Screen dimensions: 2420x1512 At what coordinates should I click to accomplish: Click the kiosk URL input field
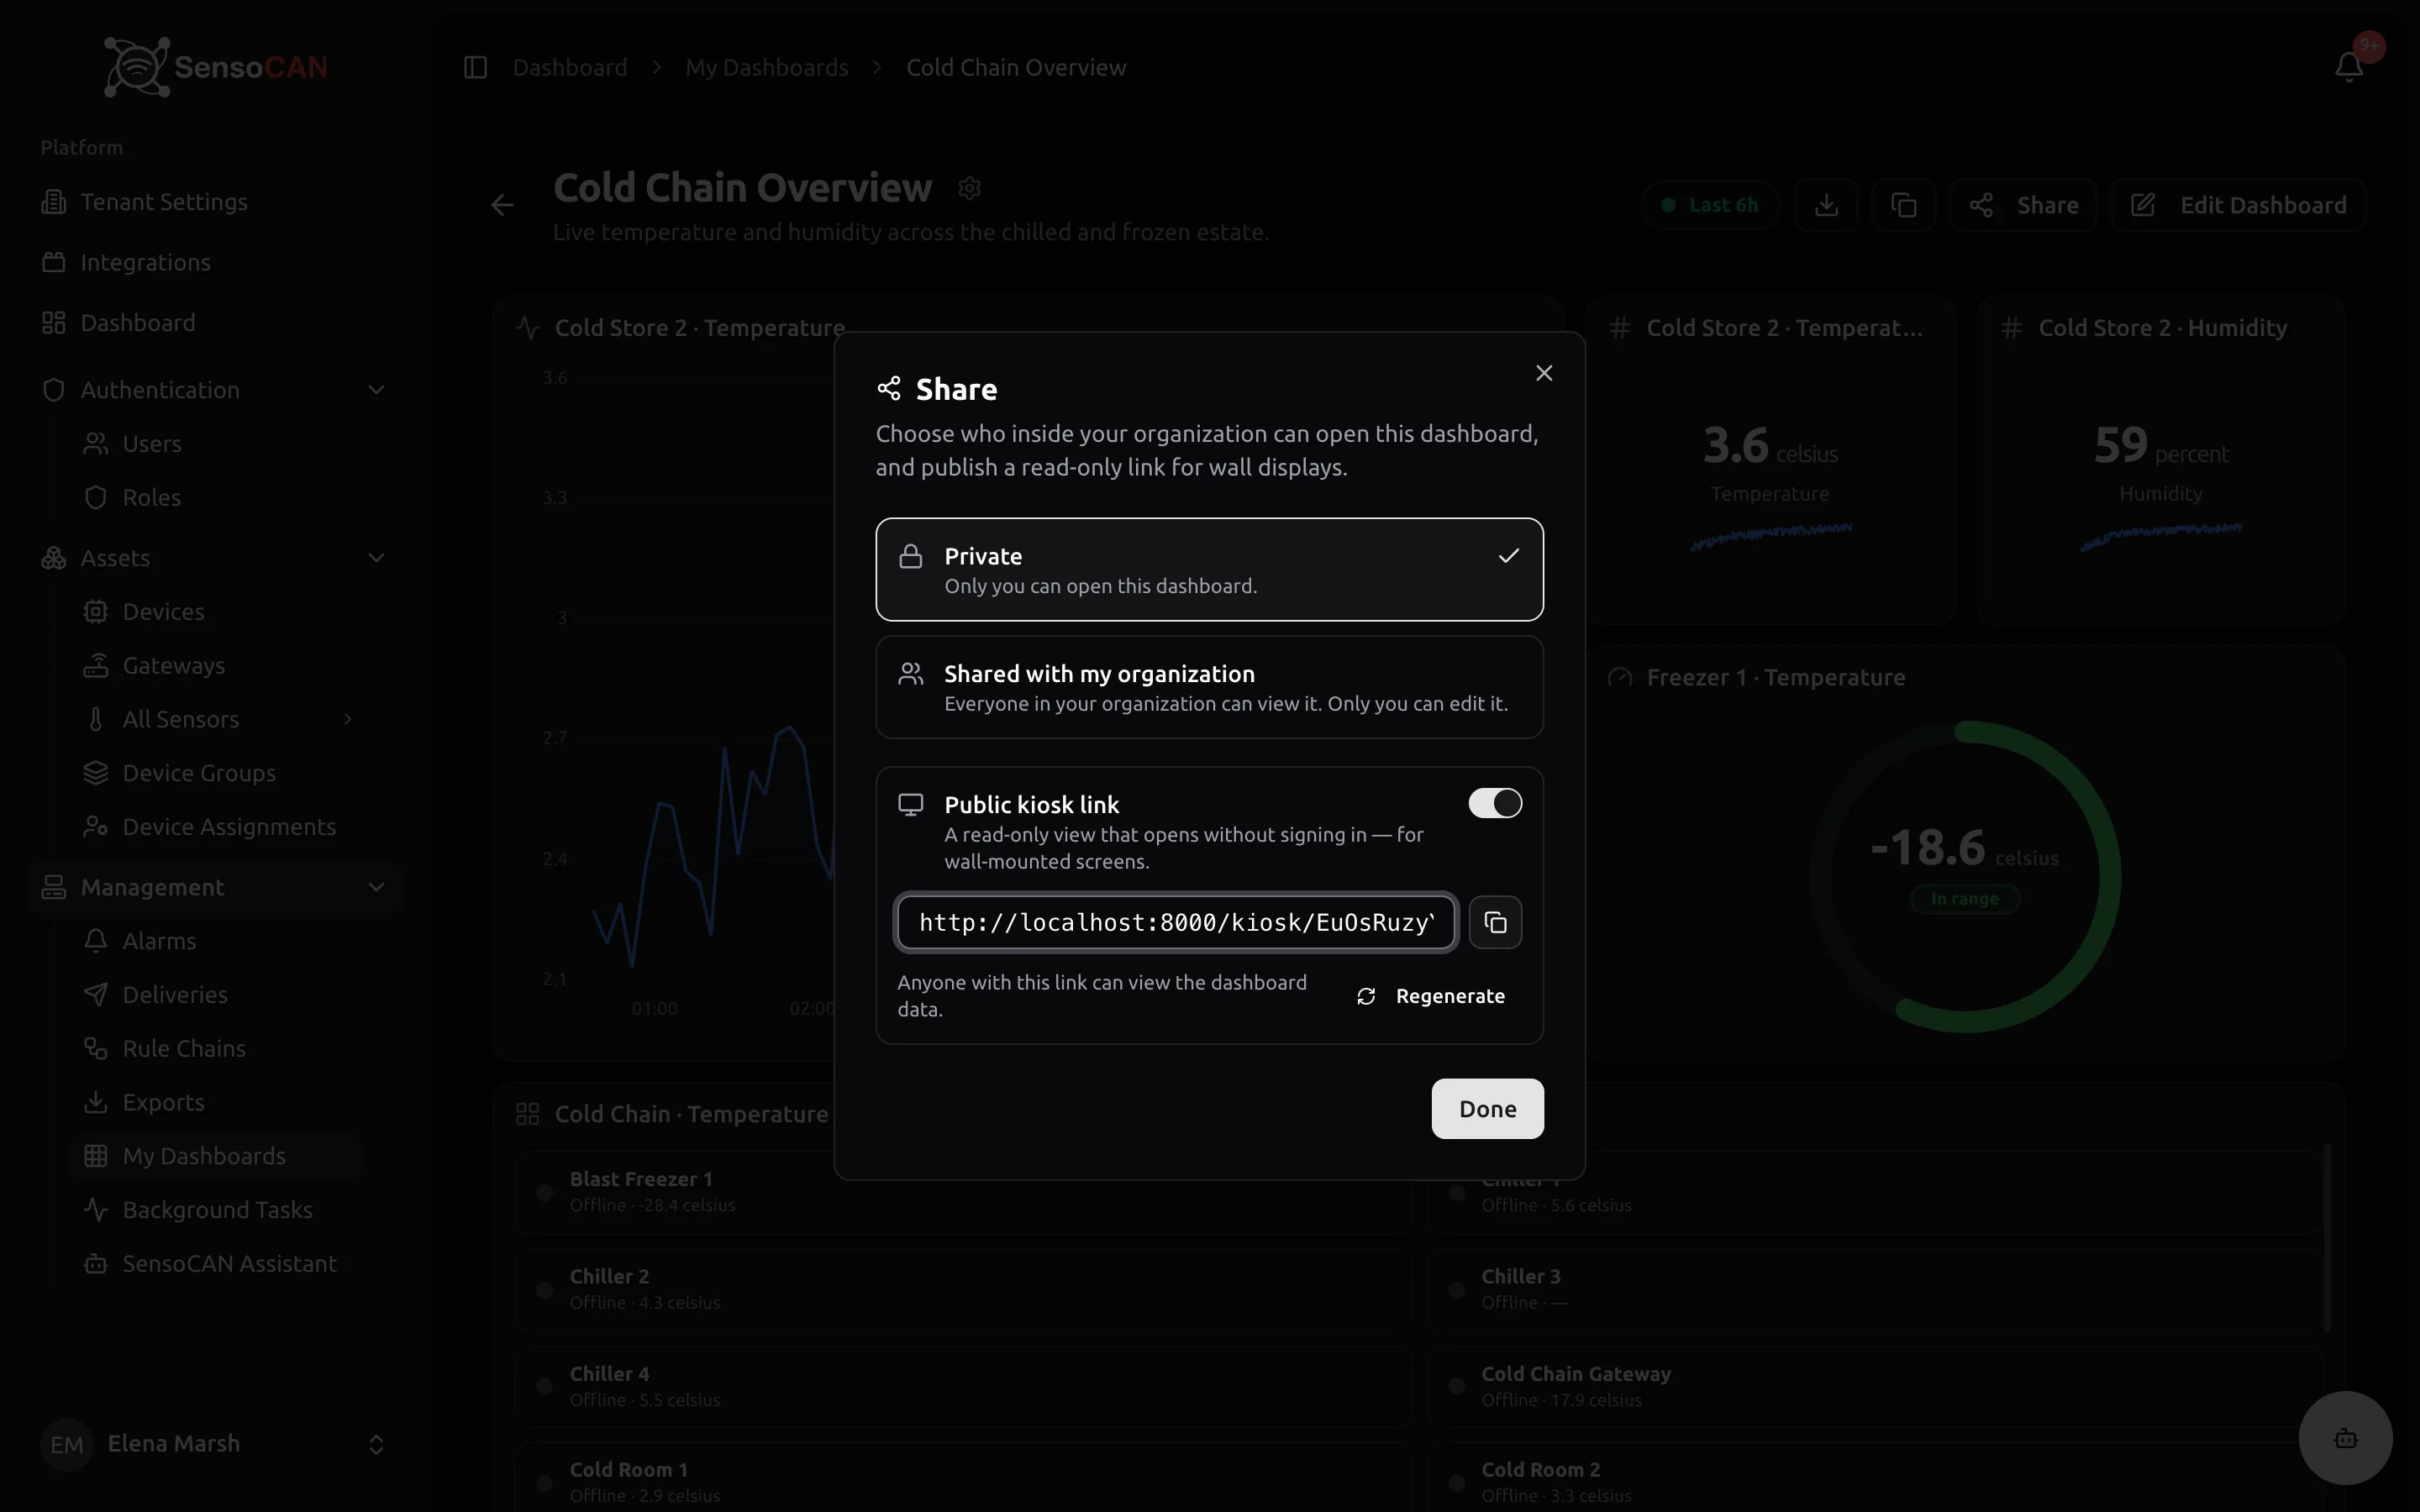pyautogui.click(x=1177, y=922)
